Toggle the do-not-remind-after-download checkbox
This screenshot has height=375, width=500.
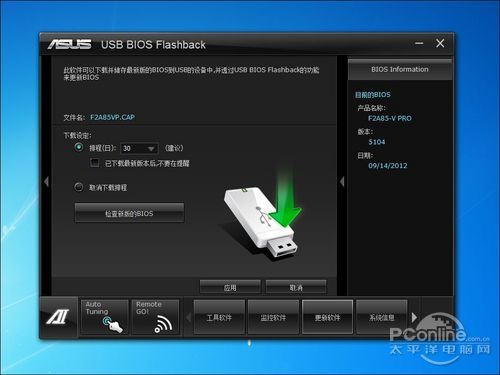[x=95, y=163]
